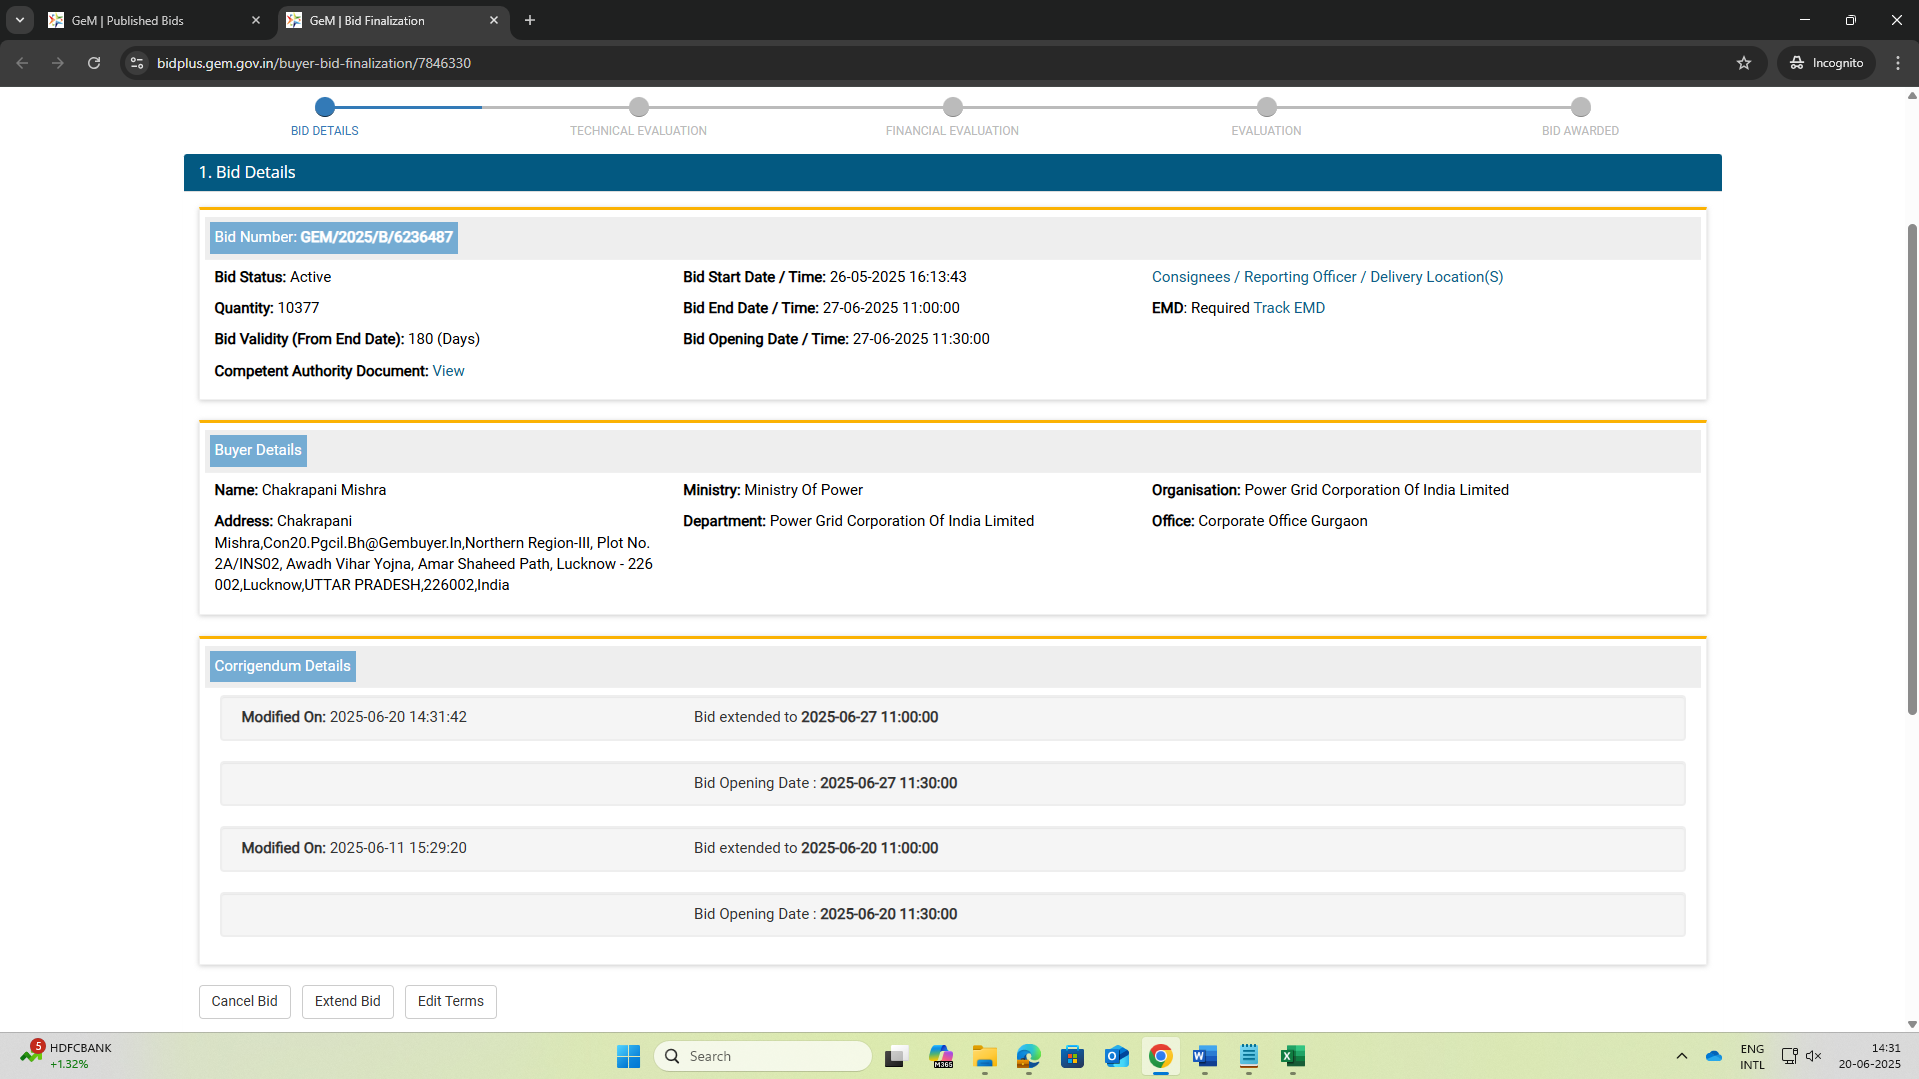This screenshot has height=1079, width=1919.
Task: Open OneDrive tray icon
Action: [1714, 1056]
